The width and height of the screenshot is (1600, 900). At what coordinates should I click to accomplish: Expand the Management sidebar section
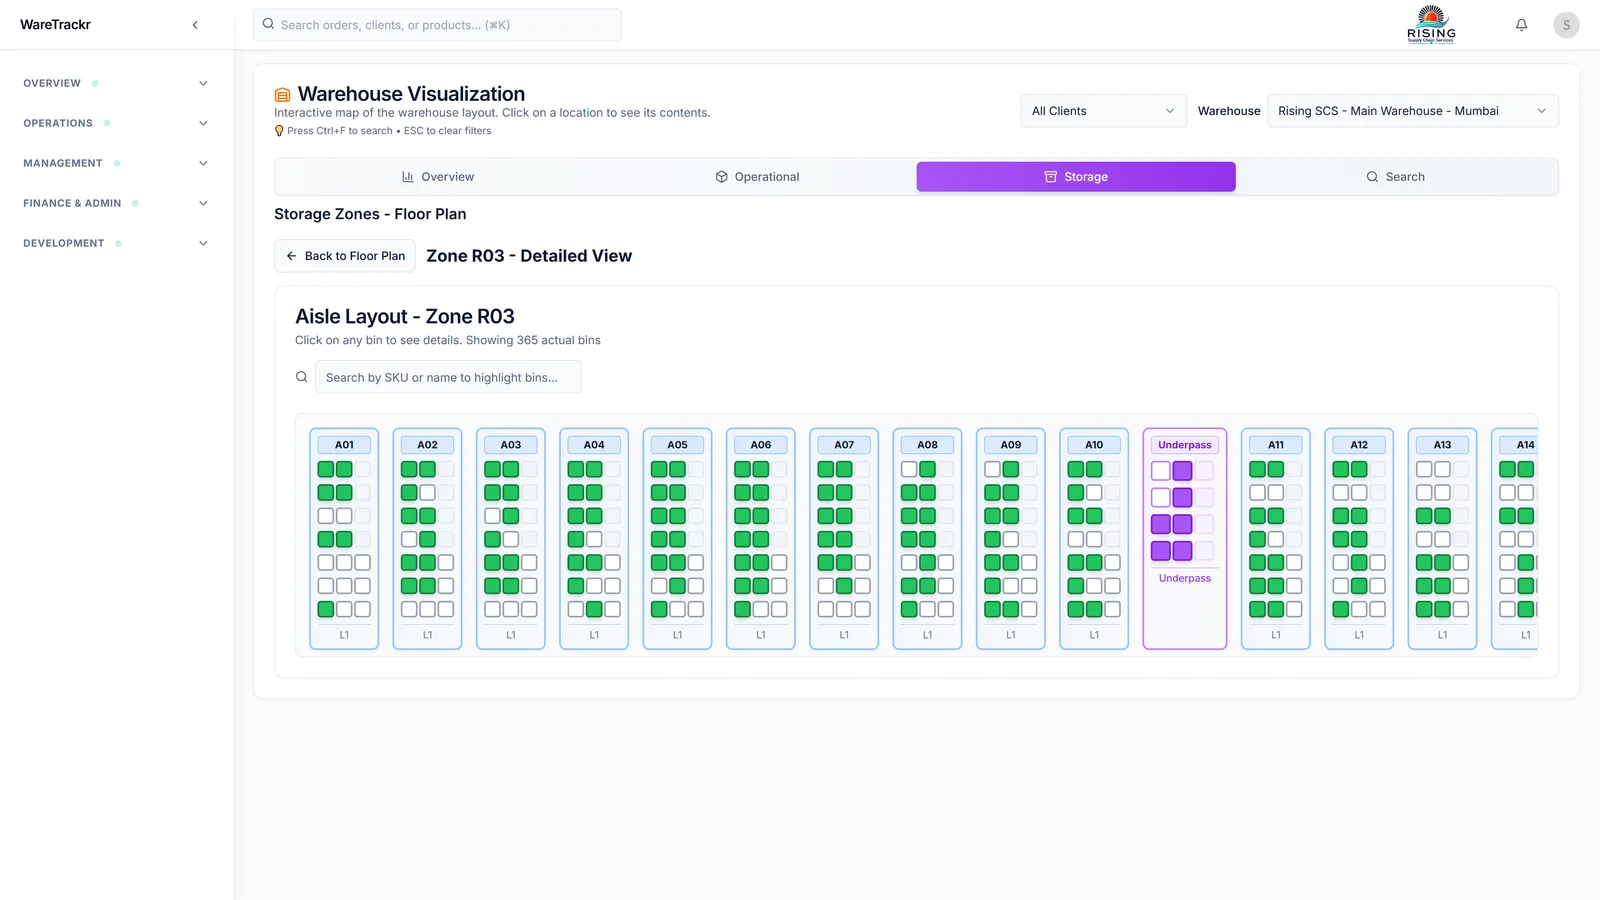pyautogui.click(x=116, y=163)
